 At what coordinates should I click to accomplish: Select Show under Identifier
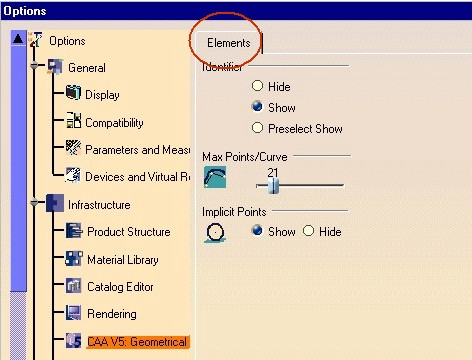point(257,107)
